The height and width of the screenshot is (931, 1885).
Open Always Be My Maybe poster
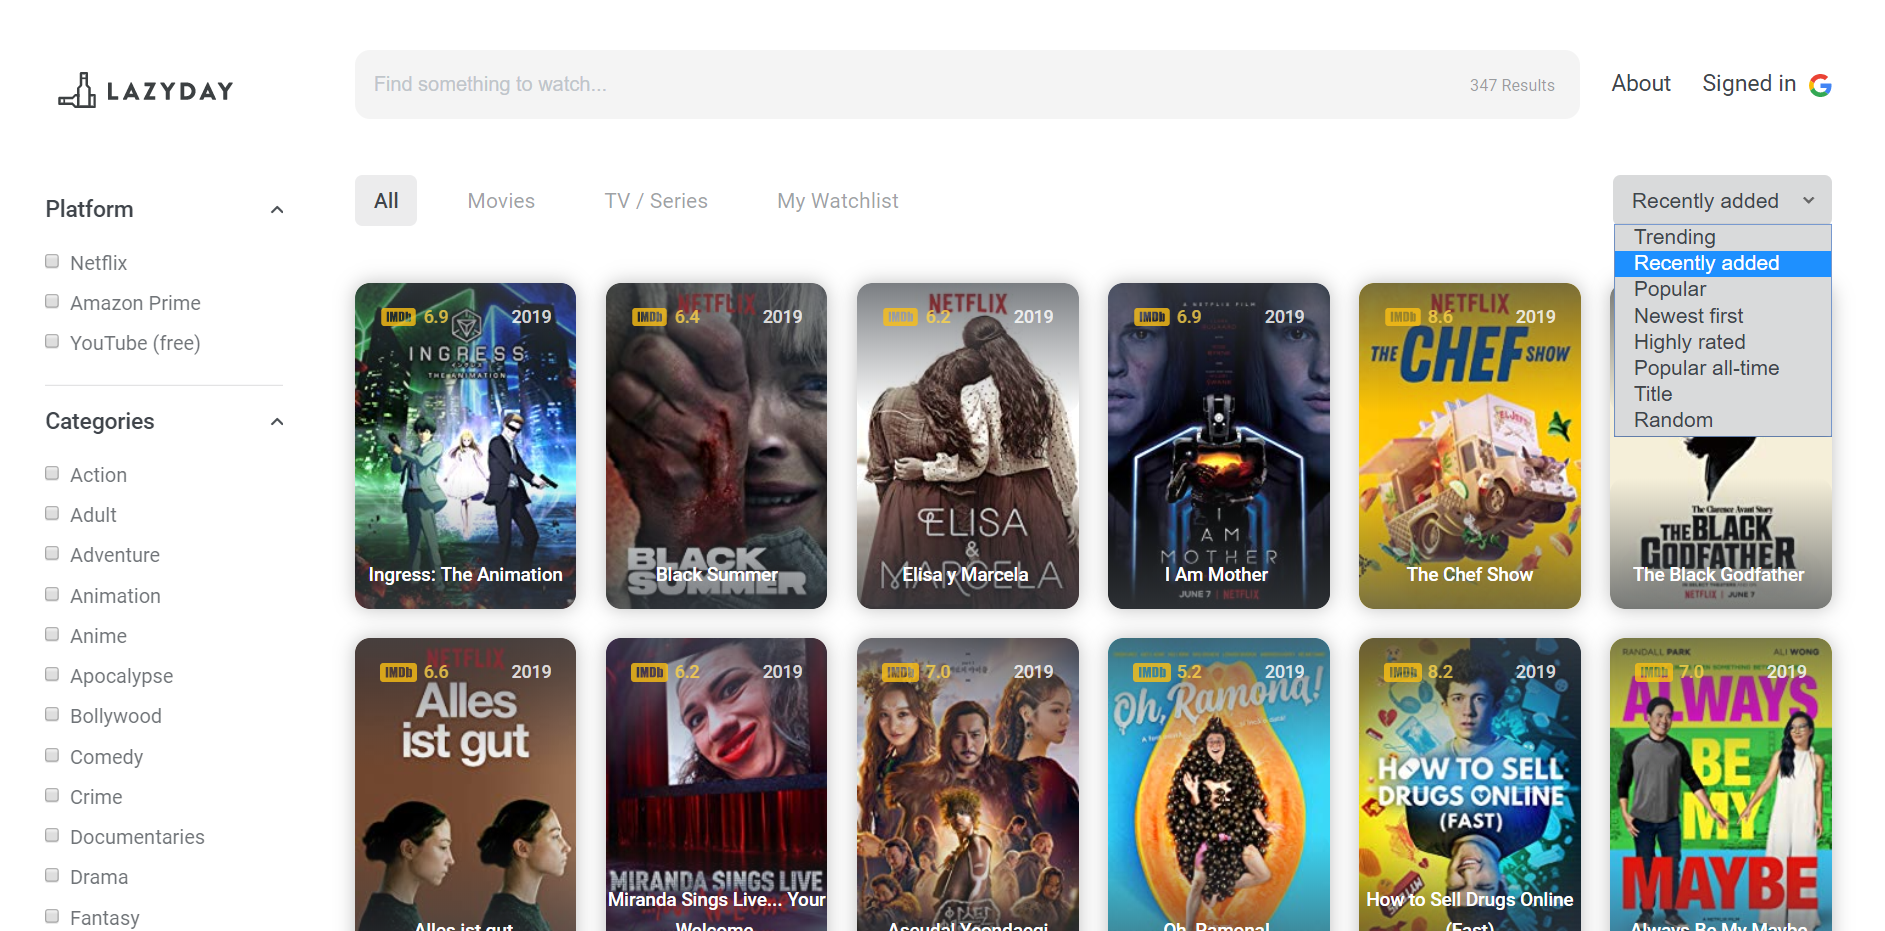[1721, 785]
